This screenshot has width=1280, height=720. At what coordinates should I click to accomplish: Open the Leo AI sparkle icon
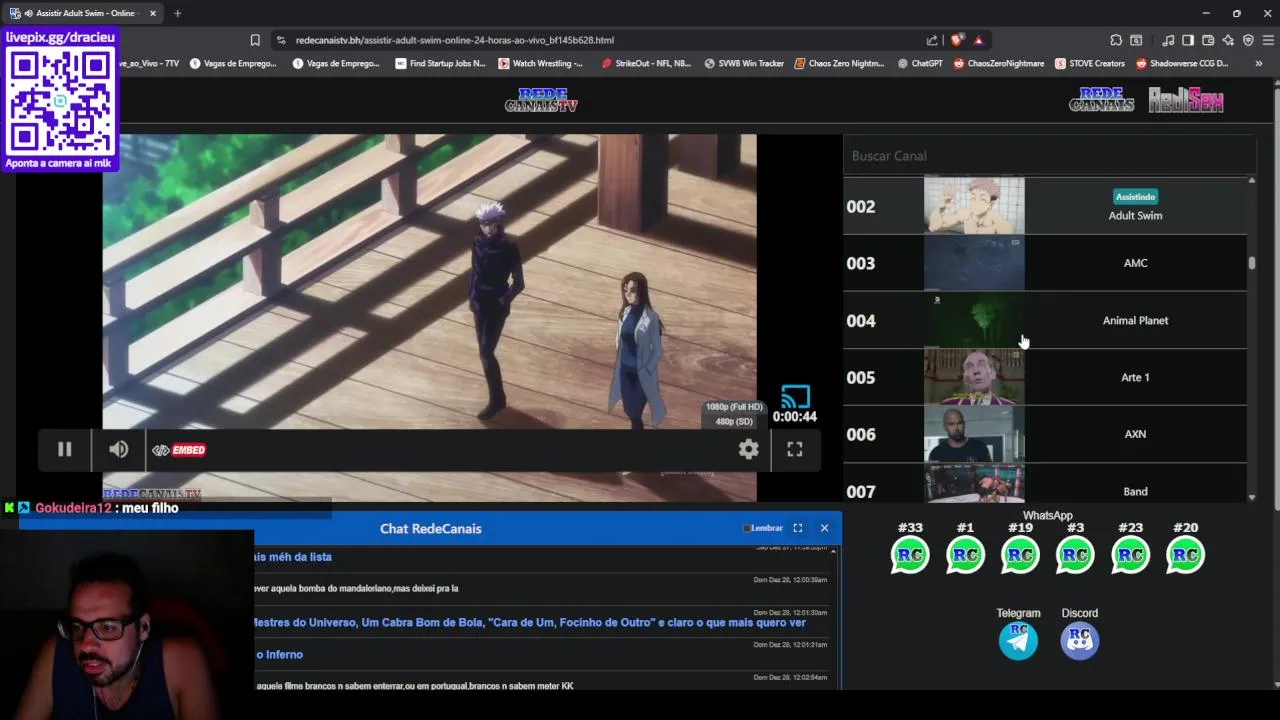[x=1228, y=40]
